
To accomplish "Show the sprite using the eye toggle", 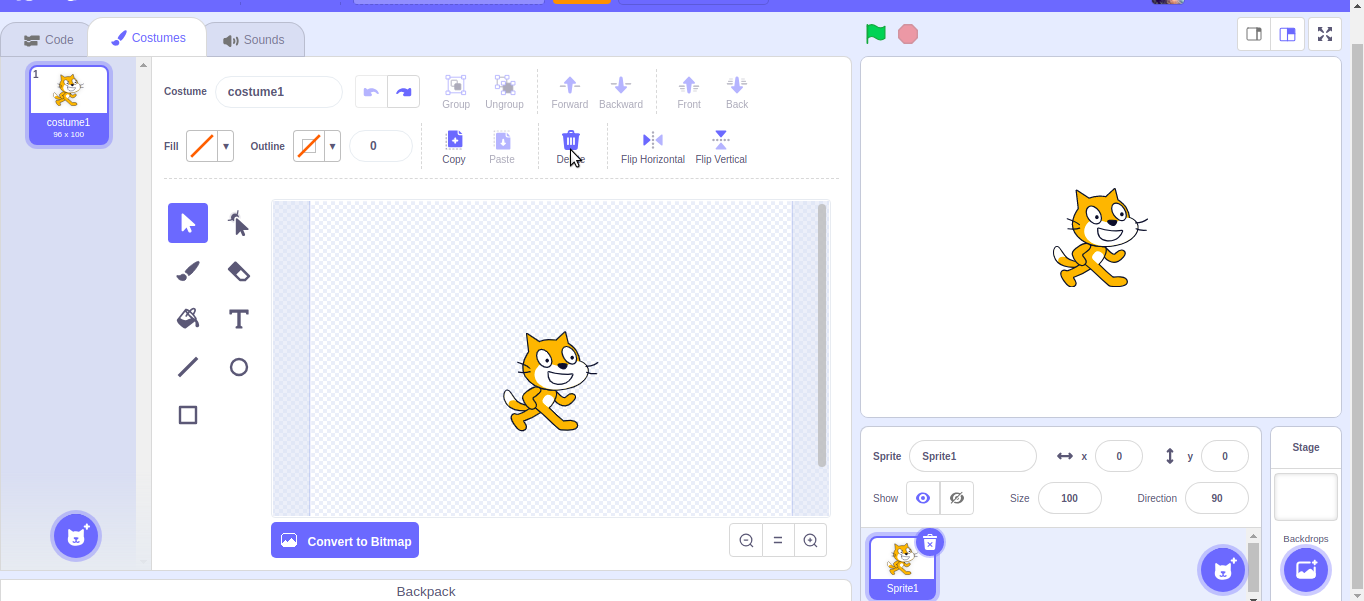I will pyautogui.click(x=922, y=497).
